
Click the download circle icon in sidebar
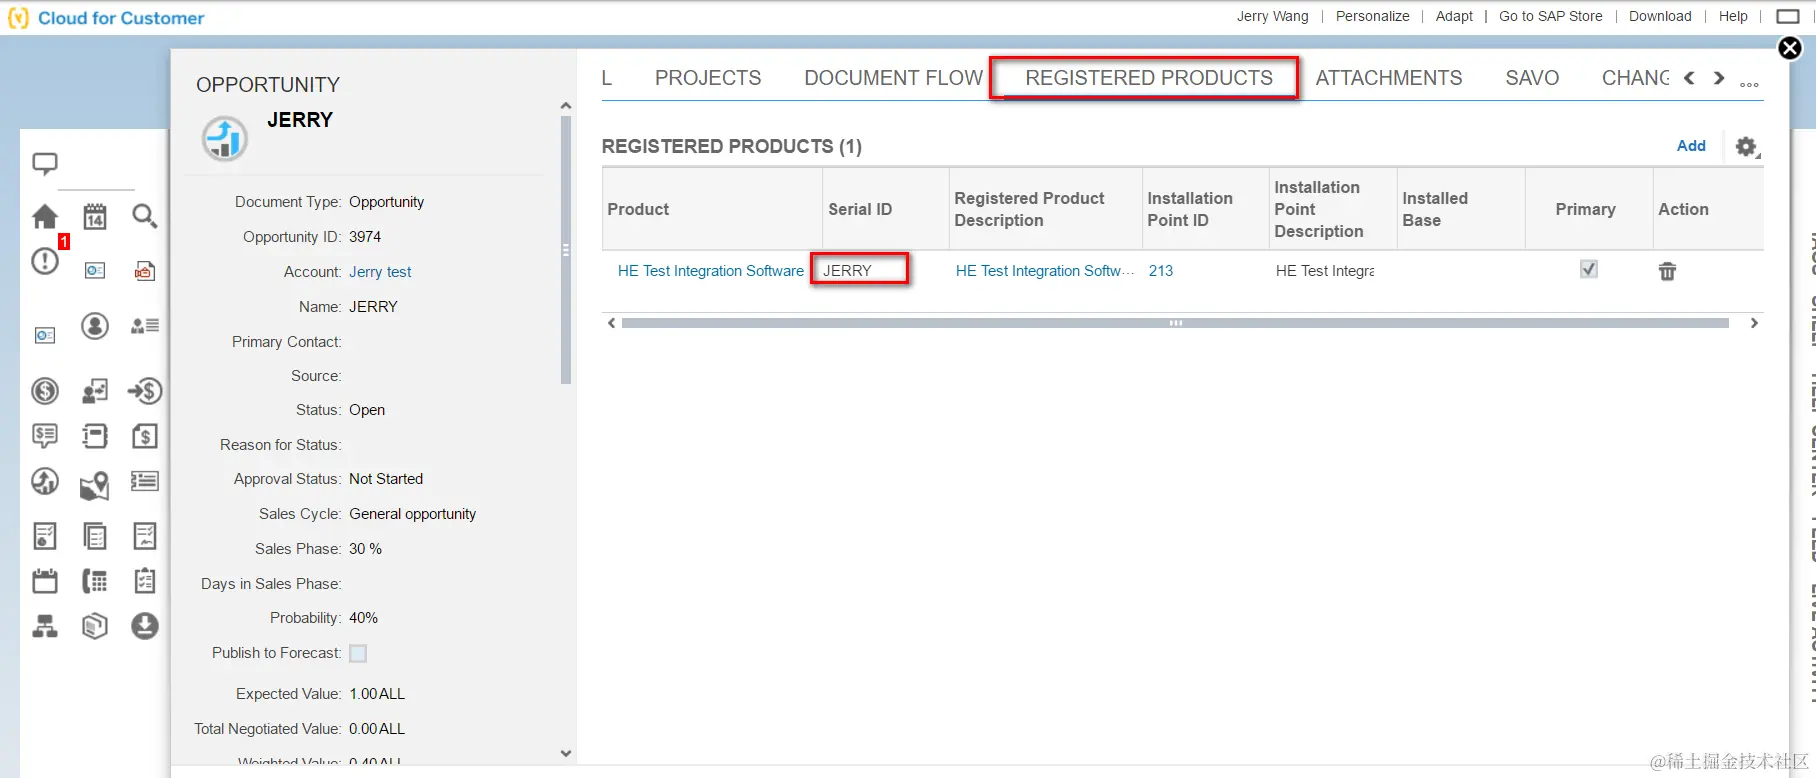(145, 626)
